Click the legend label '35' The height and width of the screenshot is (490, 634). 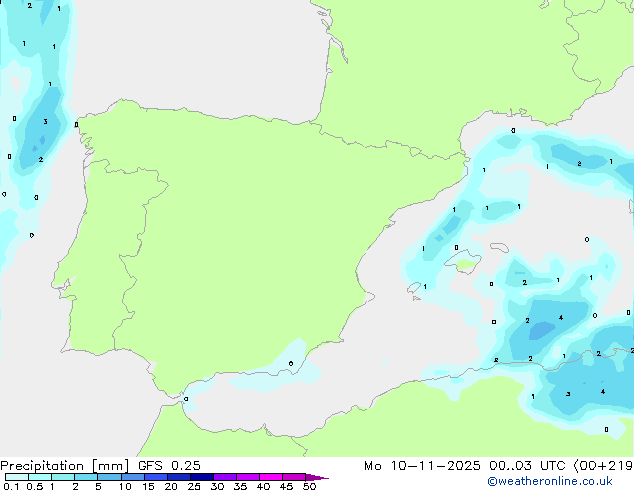coord(240,486)
